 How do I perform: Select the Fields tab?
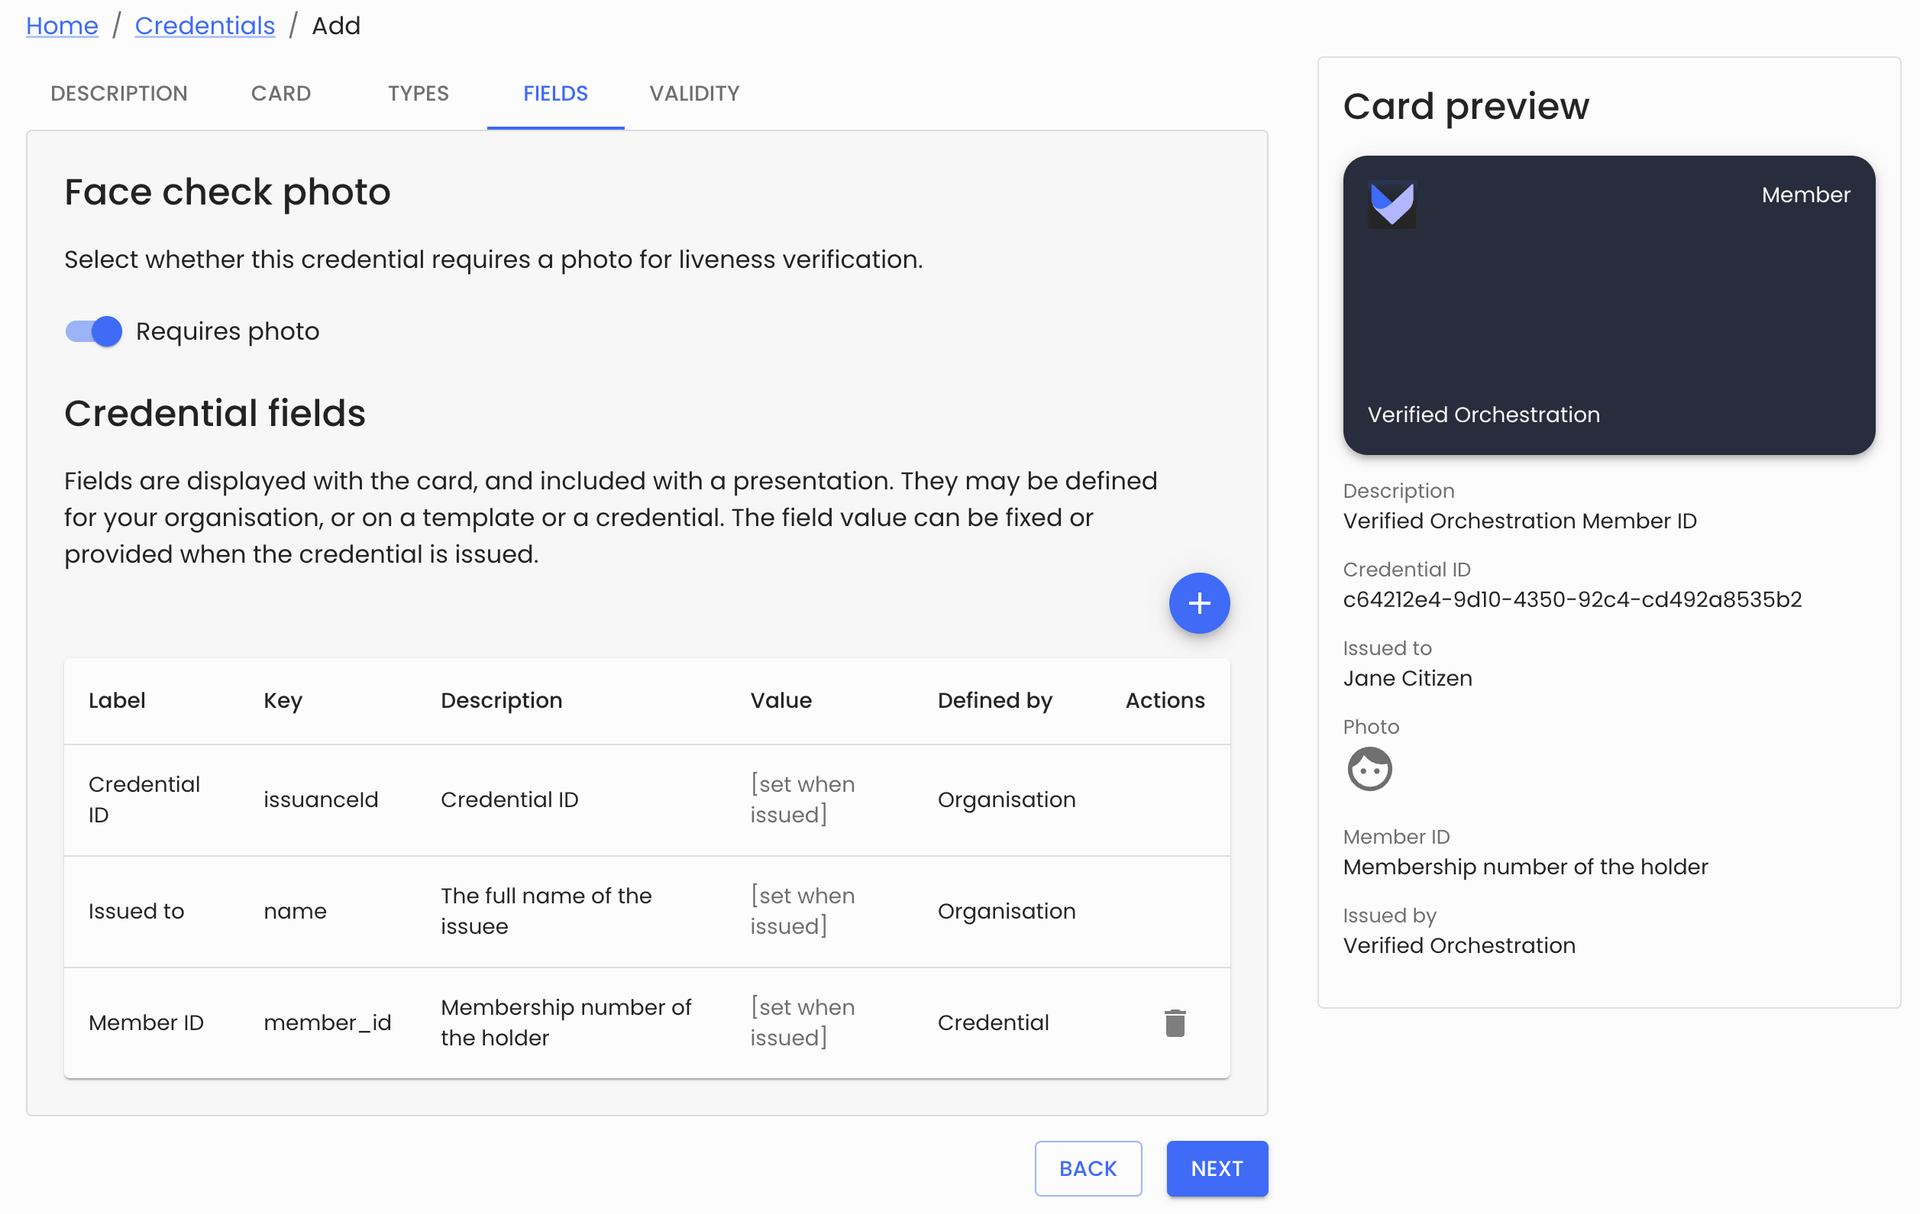click(x=555, y=93)
